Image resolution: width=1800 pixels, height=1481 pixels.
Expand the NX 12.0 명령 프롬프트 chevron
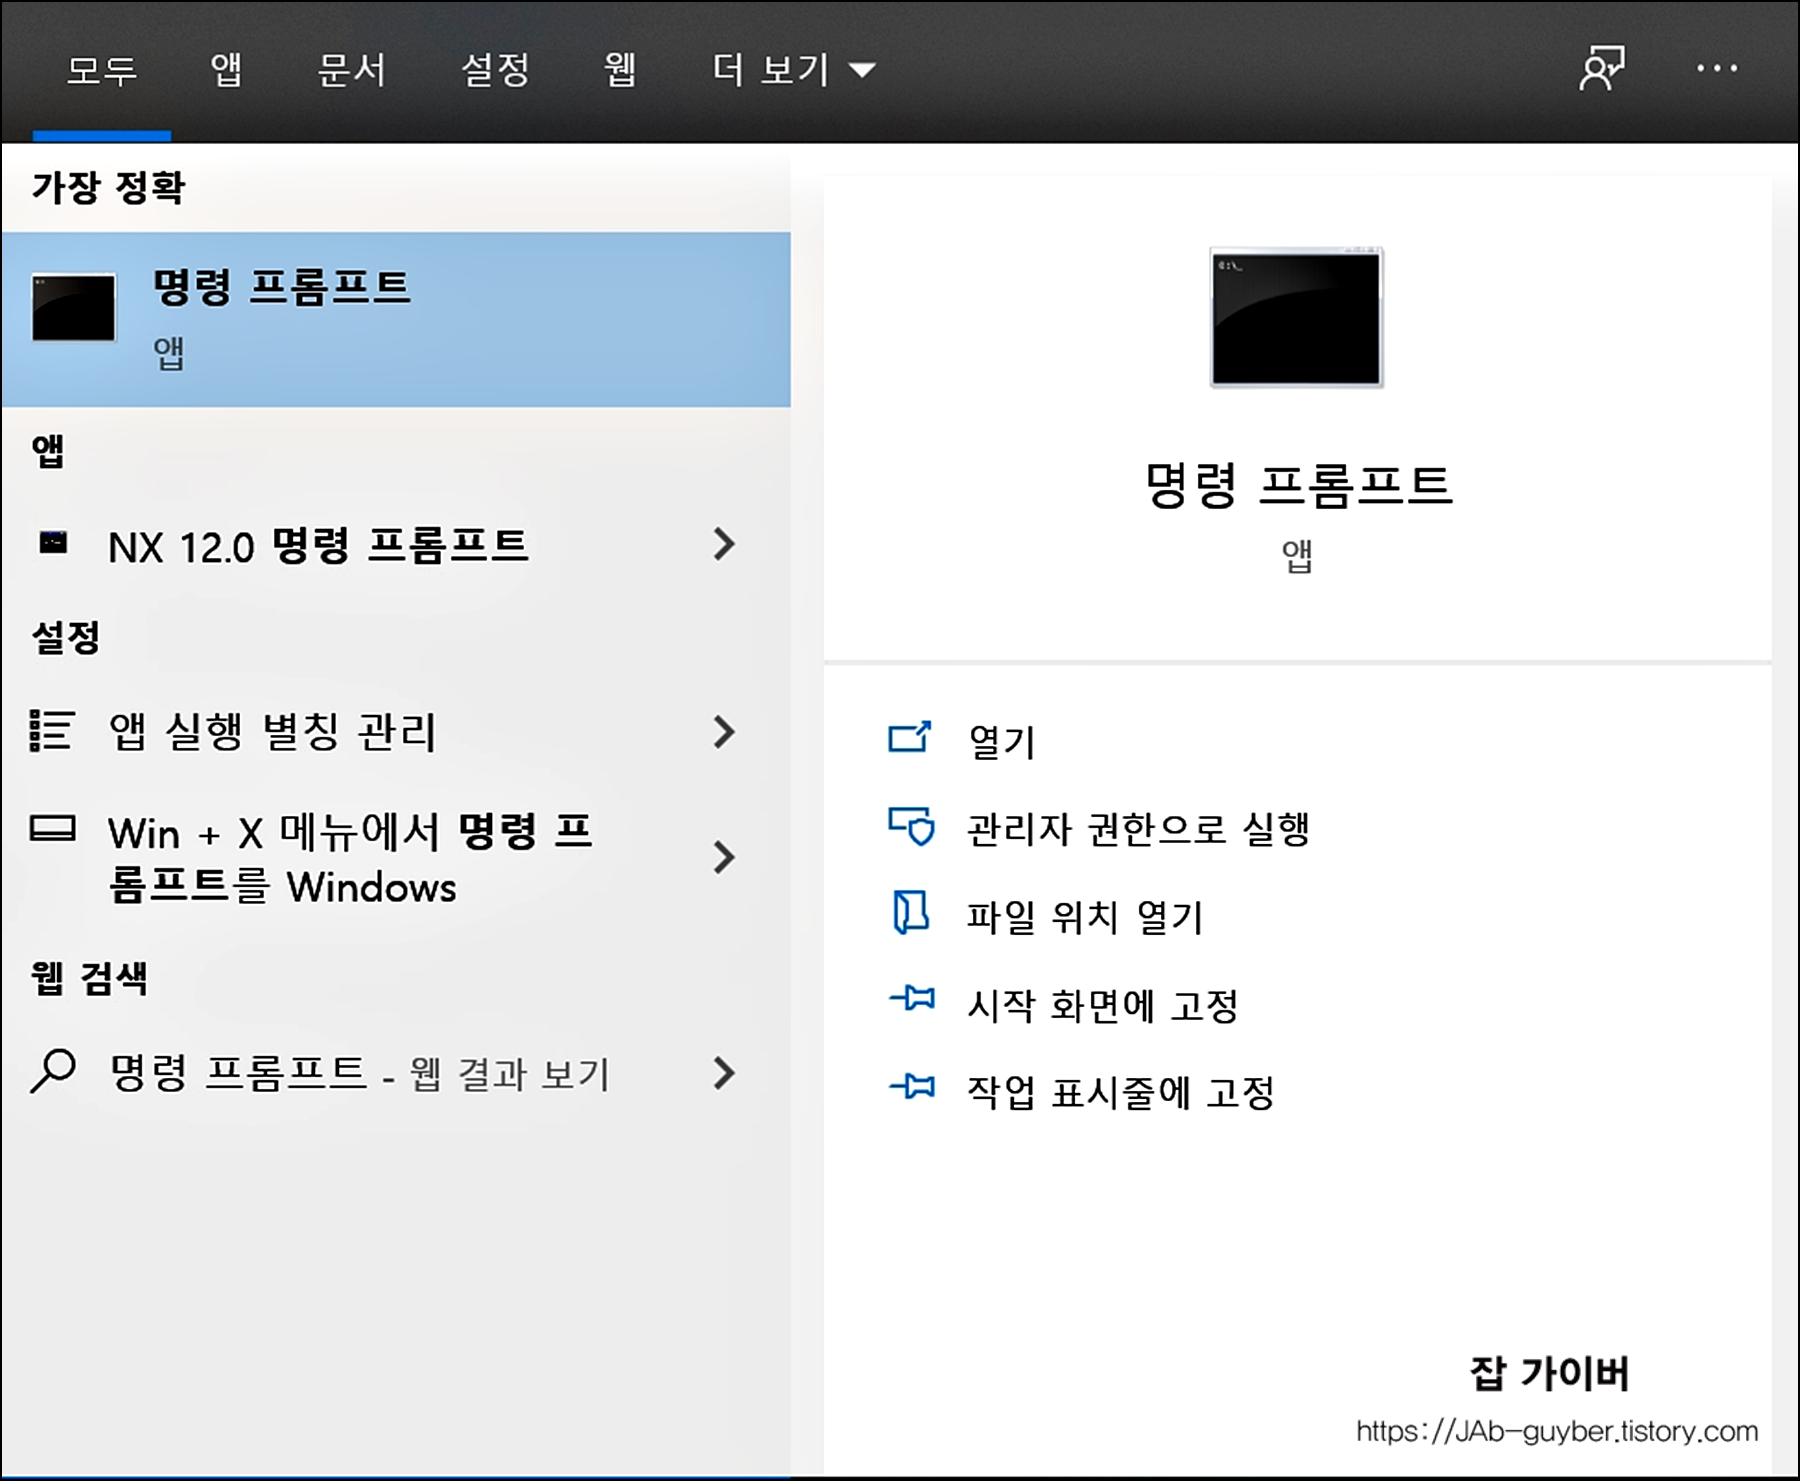coord(724,544)
